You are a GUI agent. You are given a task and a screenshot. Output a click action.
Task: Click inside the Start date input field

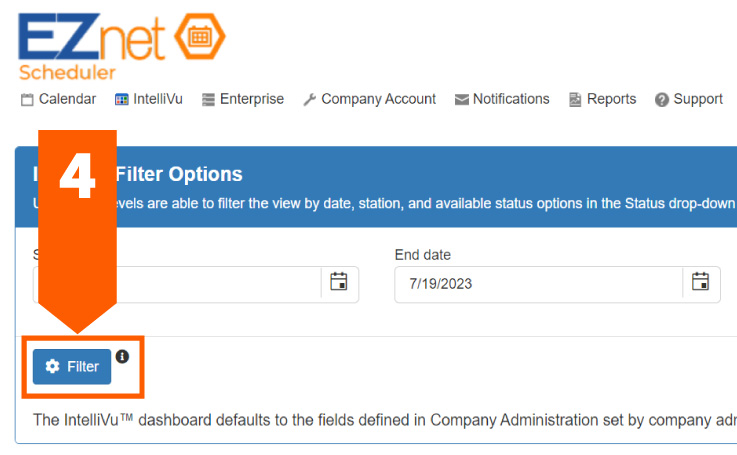click(220, 284)
